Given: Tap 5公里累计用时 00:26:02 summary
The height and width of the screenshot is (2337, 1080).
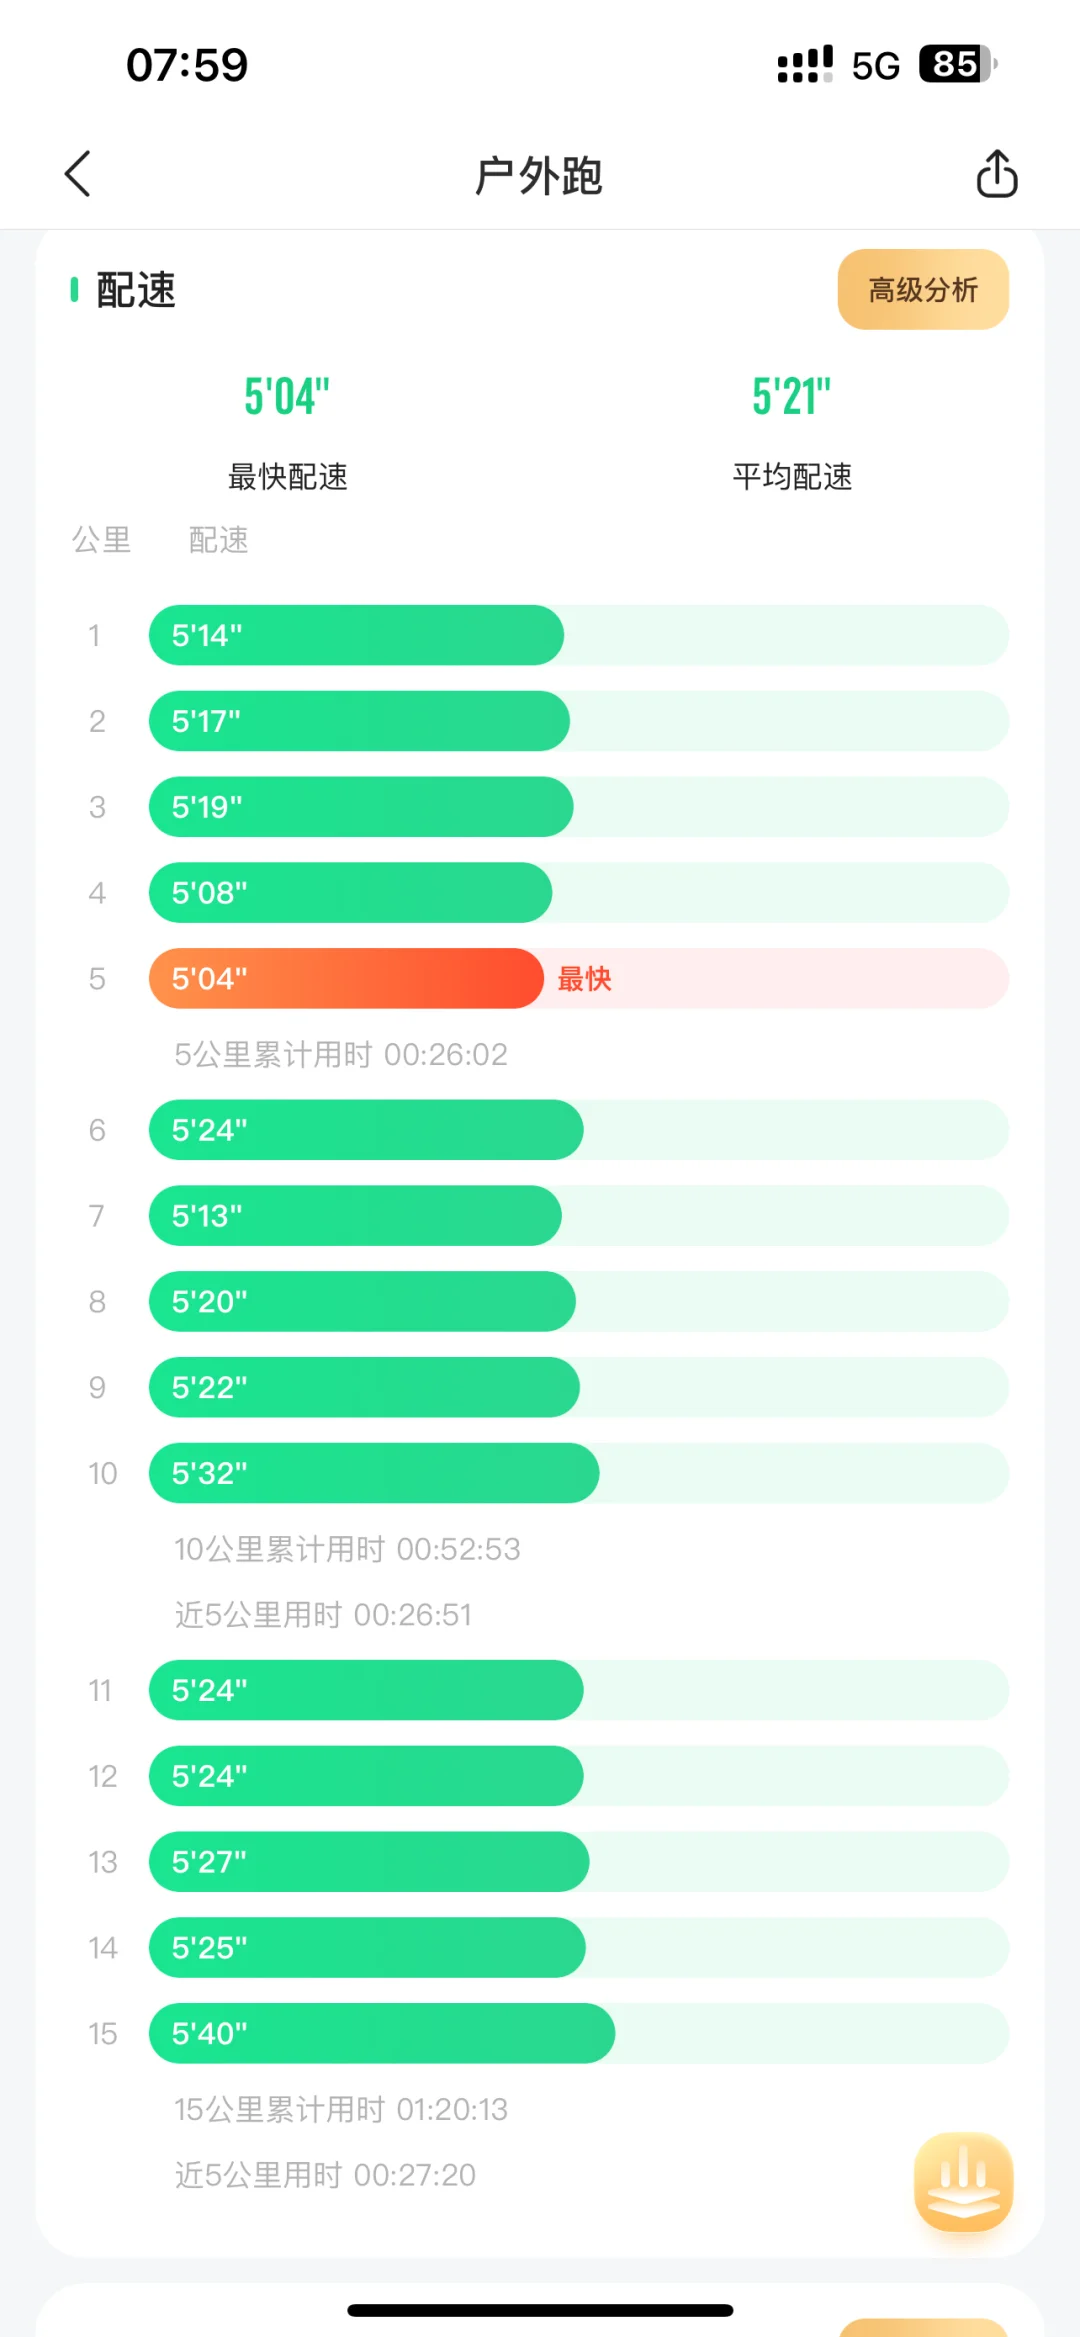Looking at the screenshot, I should tap(341, 1054).
